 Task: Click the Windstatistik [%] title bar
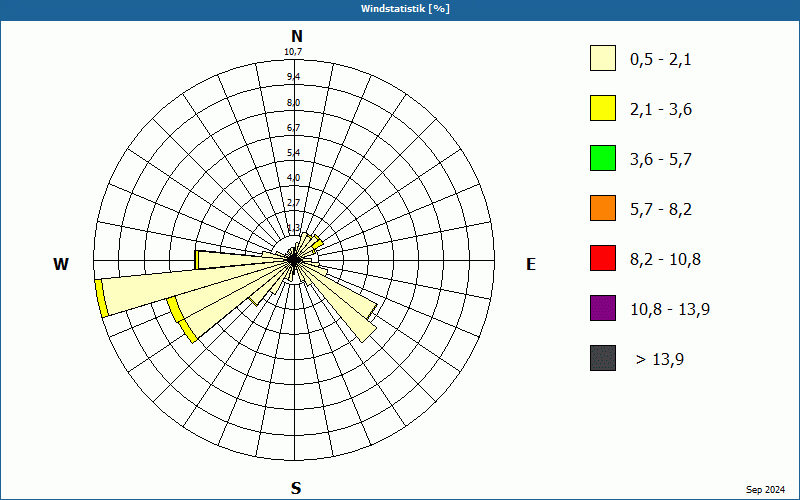[400, 9]
